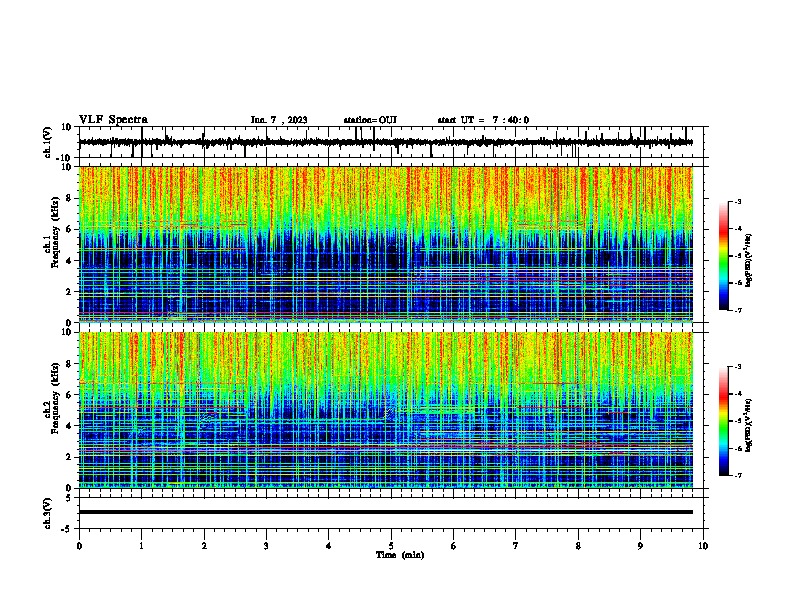Click time axis tick label "6"

454,546
